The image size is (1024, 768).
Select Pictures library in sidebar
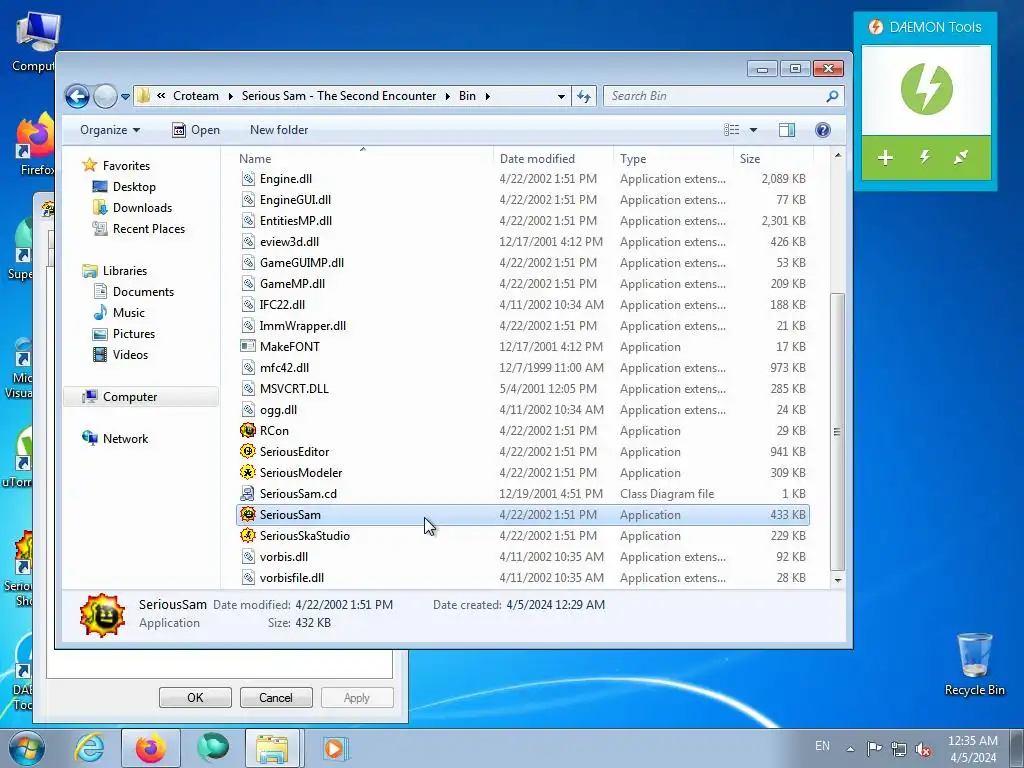click(x=134, y=333)
